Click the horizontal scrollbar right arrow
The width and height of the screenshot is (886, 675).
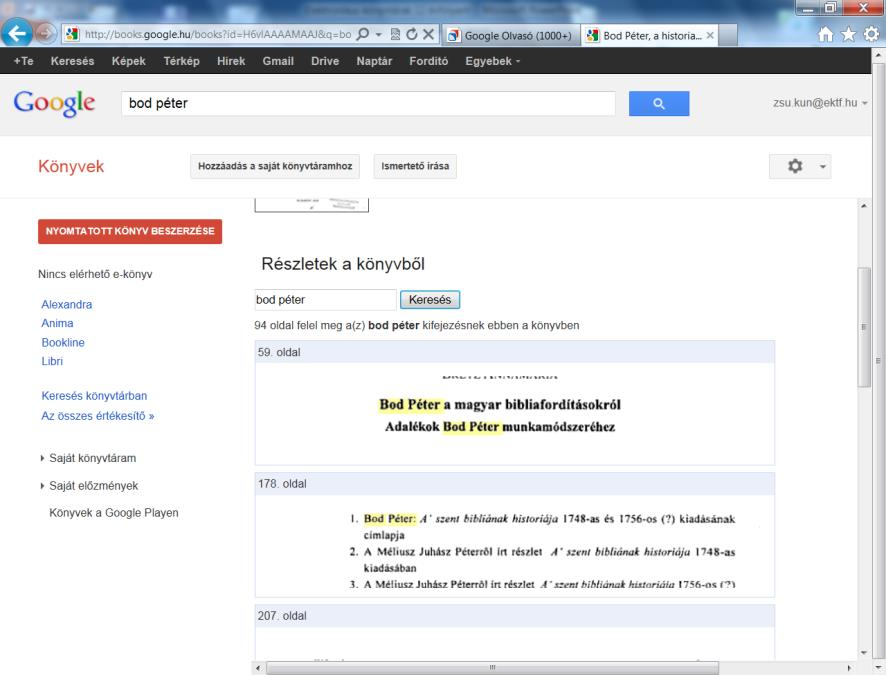coord(849,668)
